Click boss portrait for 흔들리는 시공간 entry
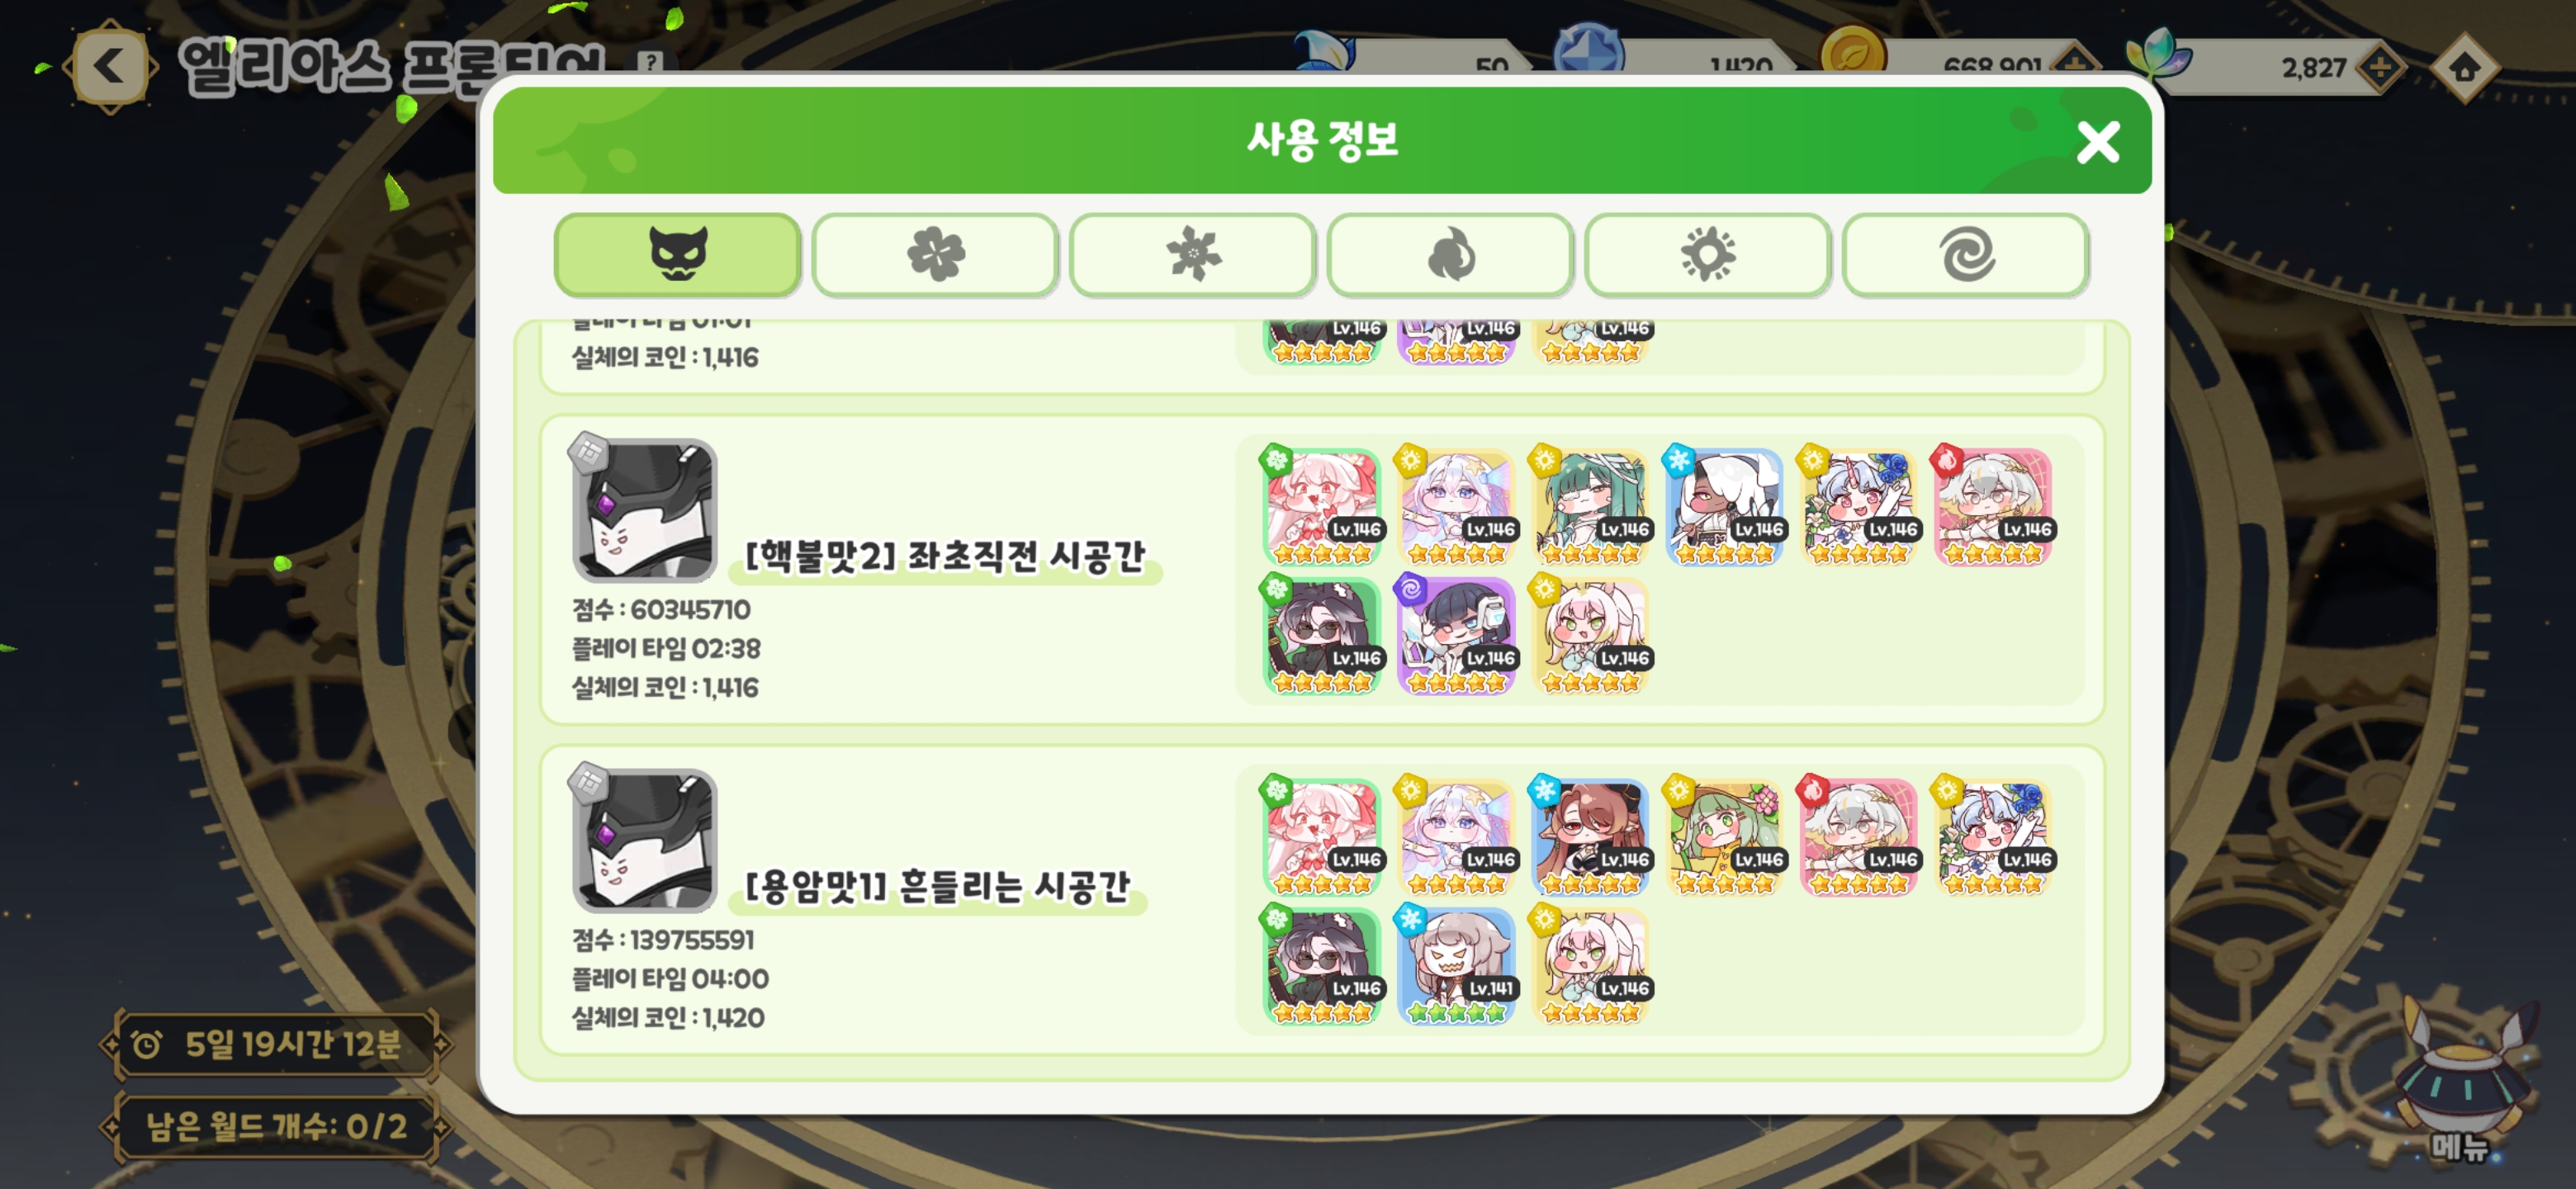 click(644, 840)
